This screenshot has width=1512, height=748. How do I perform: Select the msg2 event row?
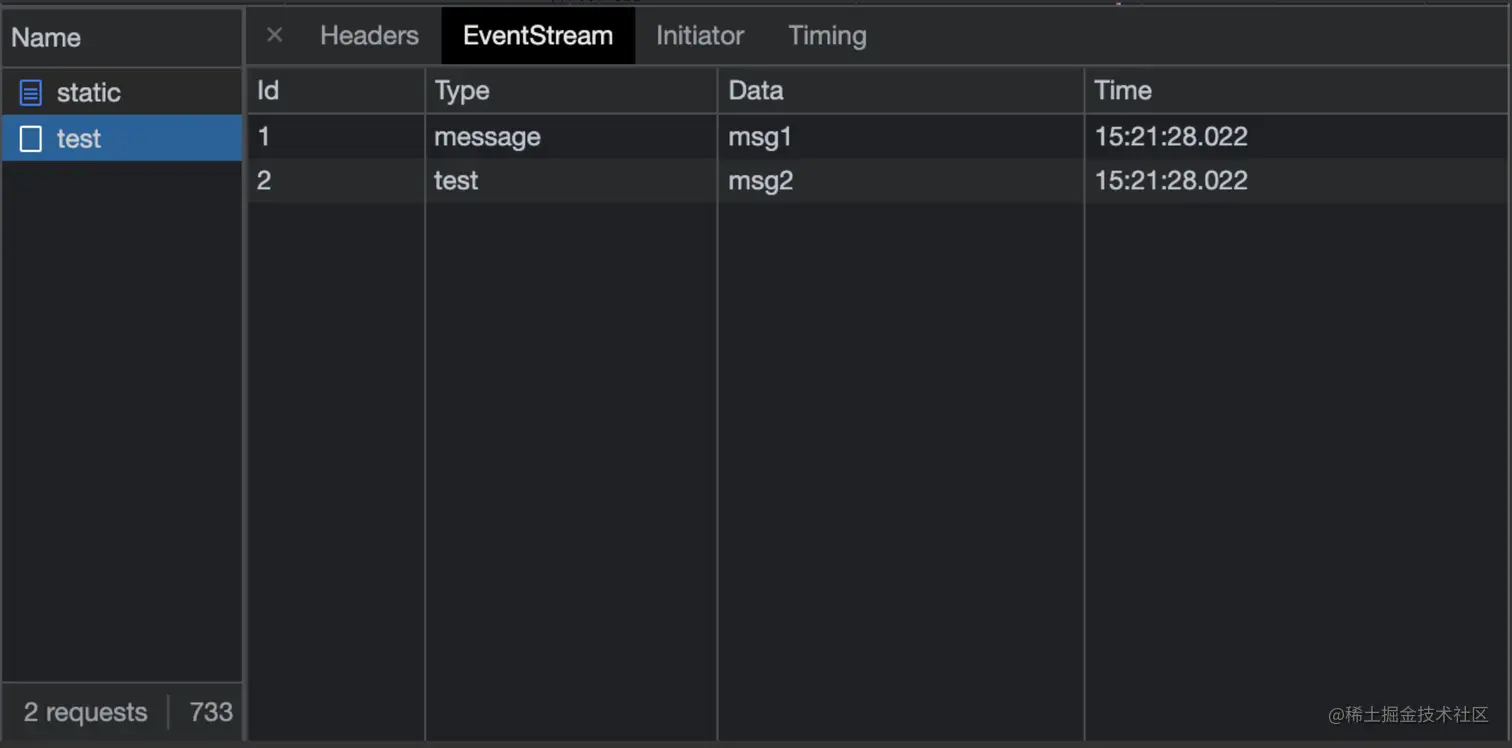point(761,181)
